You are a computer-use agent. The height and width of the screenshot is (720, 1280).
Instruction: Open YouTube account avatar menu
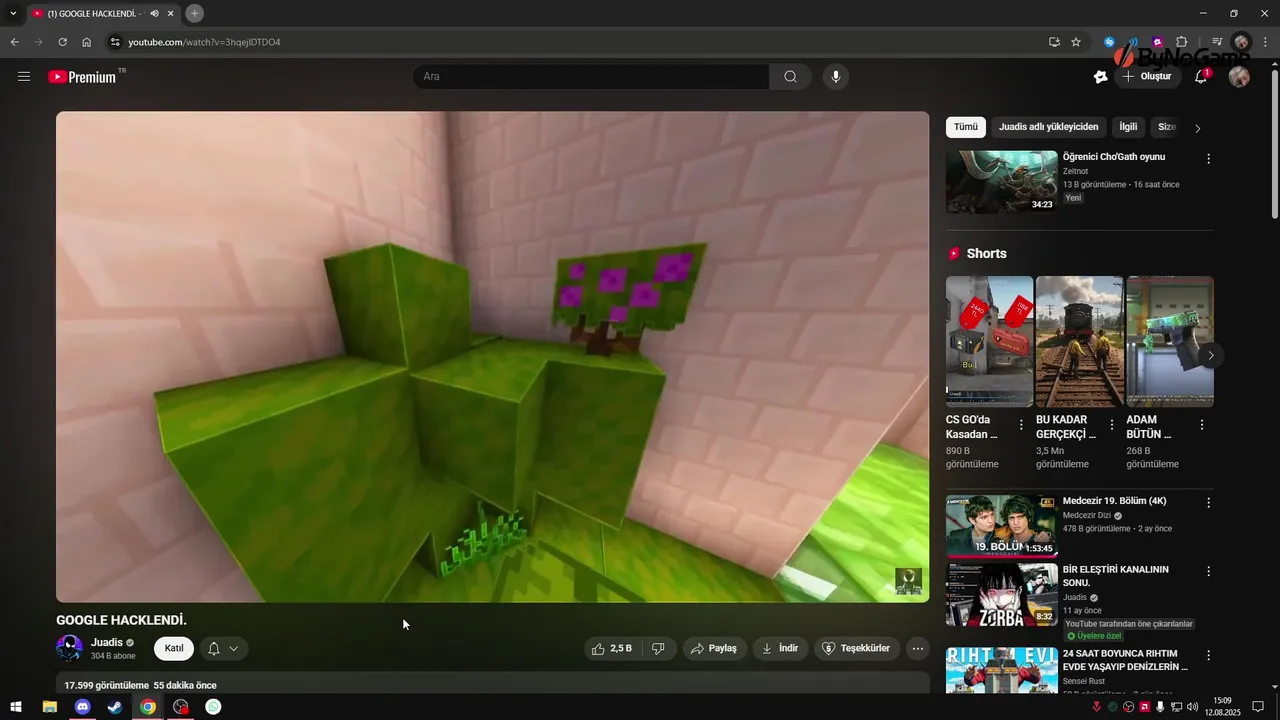click(x=1239, y=76)
